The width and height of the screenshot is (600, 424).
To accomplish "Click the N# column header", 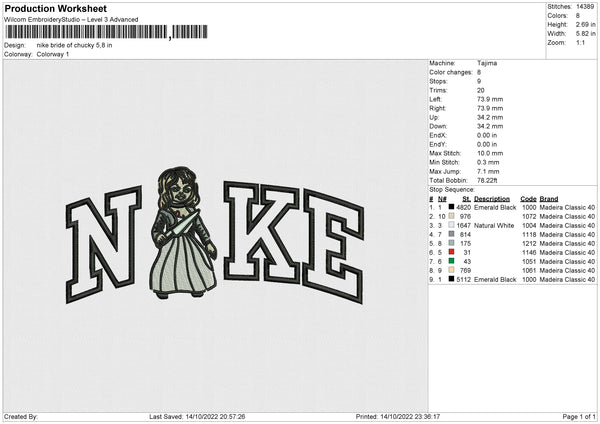I will click(442, 199).
